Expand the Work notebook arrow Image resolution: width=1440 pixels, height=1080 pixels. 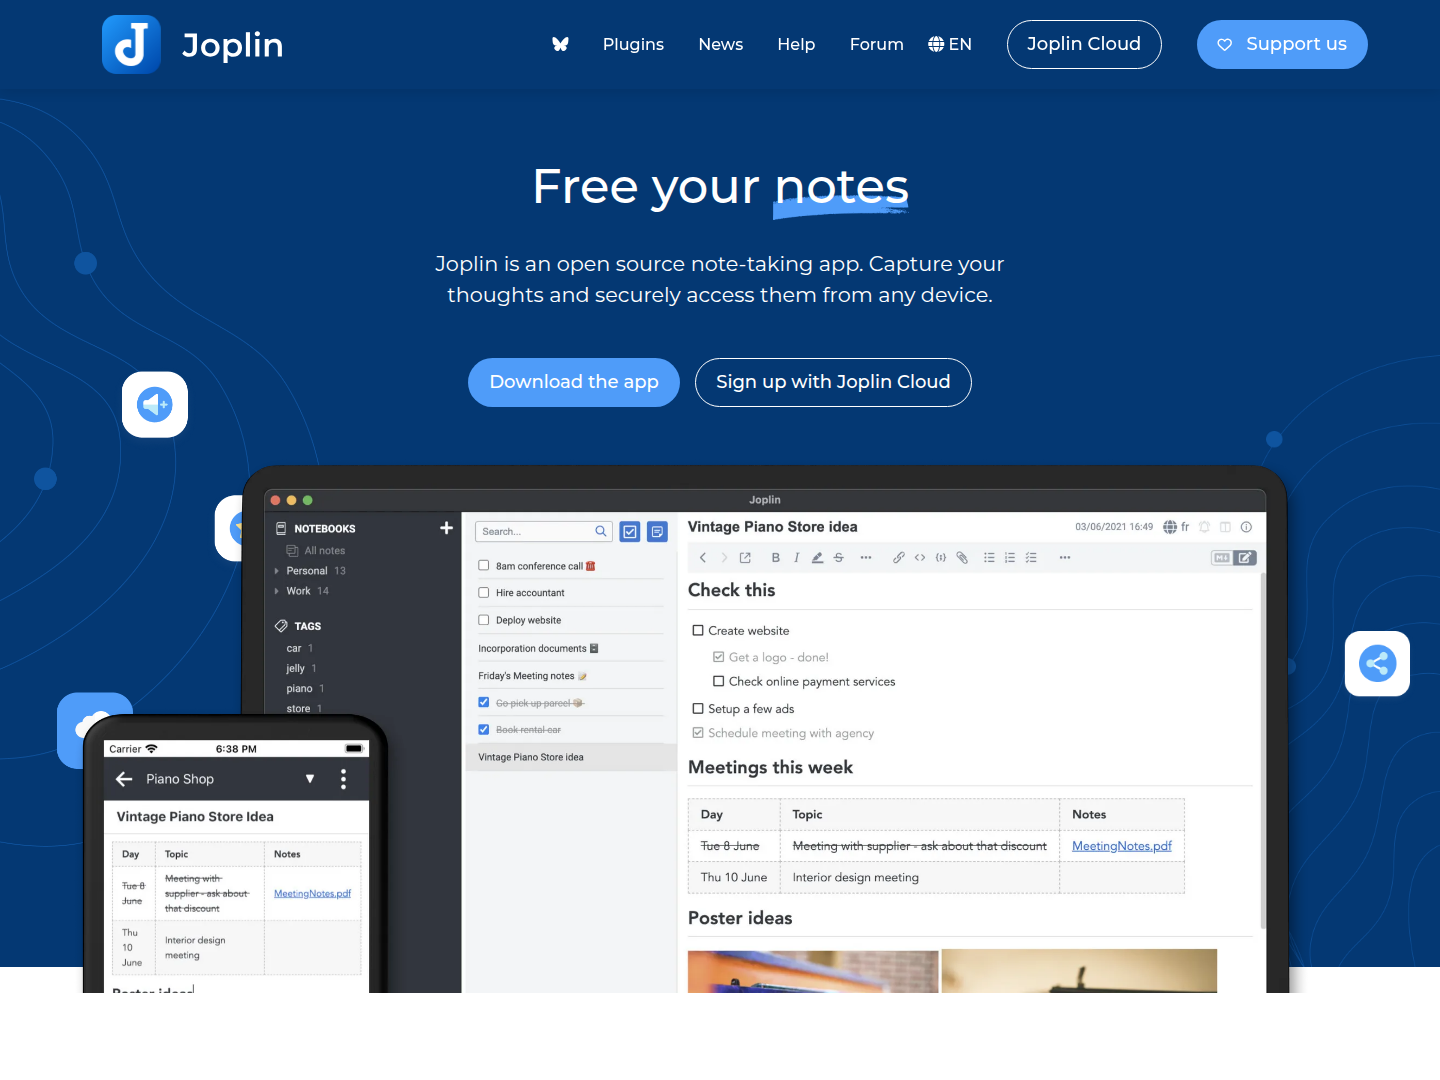coord(277,591)
